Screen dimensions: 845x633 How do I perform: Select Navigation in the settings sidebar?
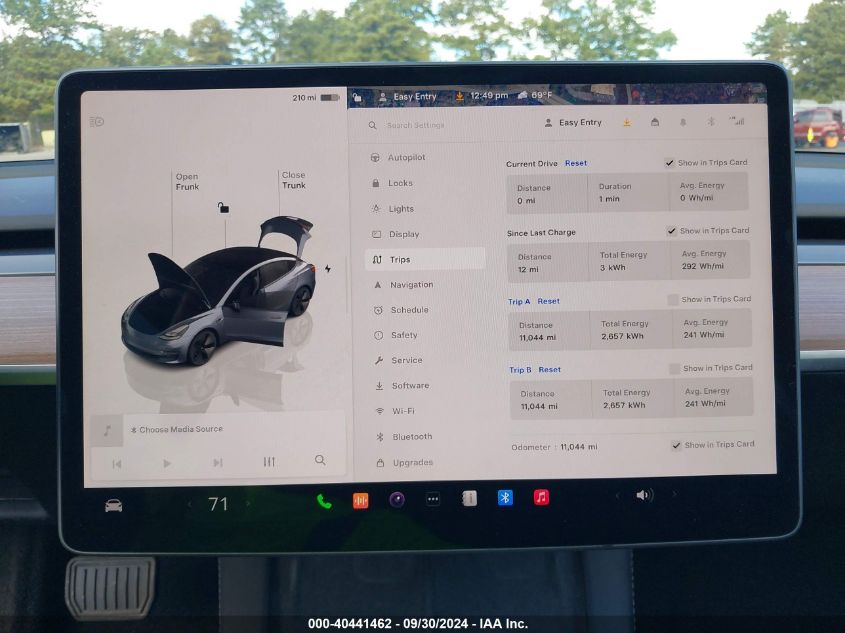(x=410, y=285)
